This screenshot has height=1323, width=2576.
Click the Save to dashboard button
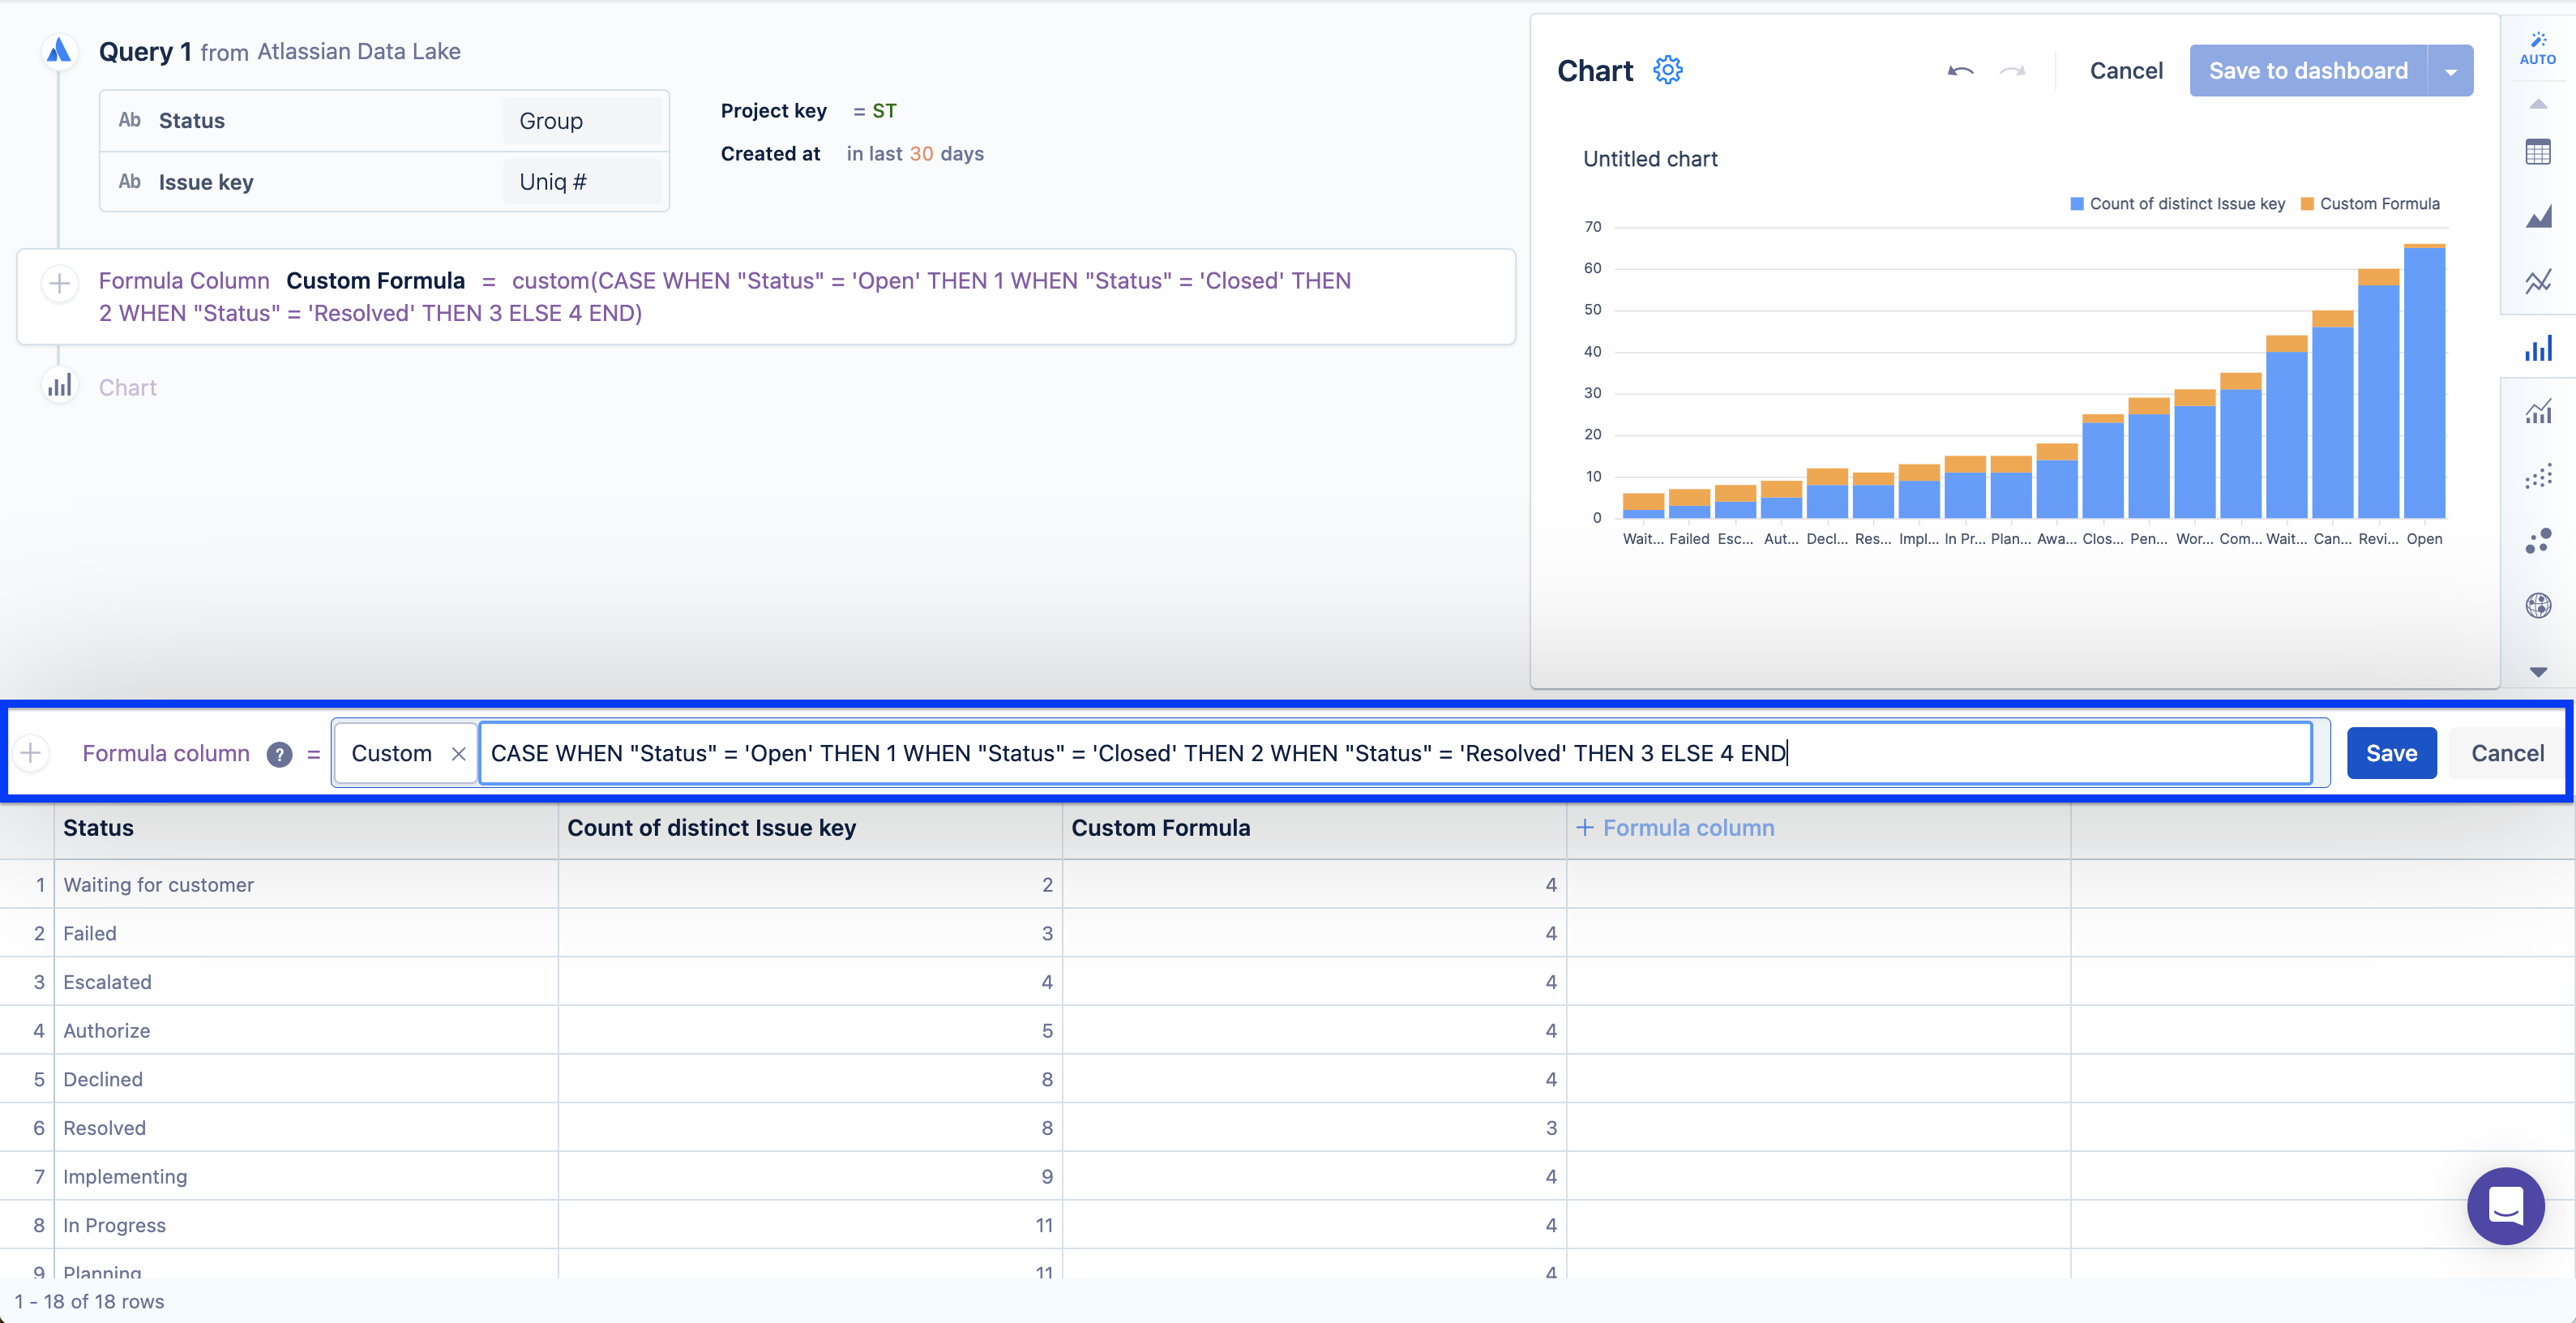coord(2307,71)
